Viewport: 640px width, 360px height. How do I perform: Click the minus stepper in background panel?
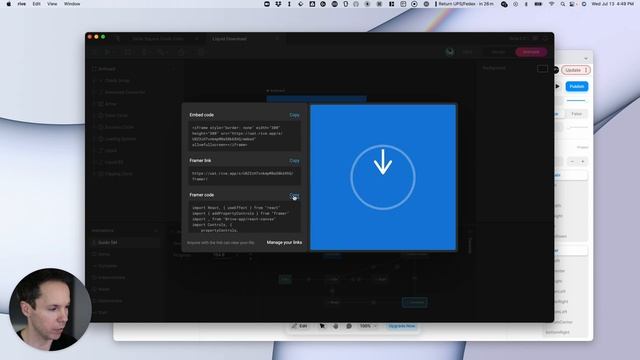572,162
